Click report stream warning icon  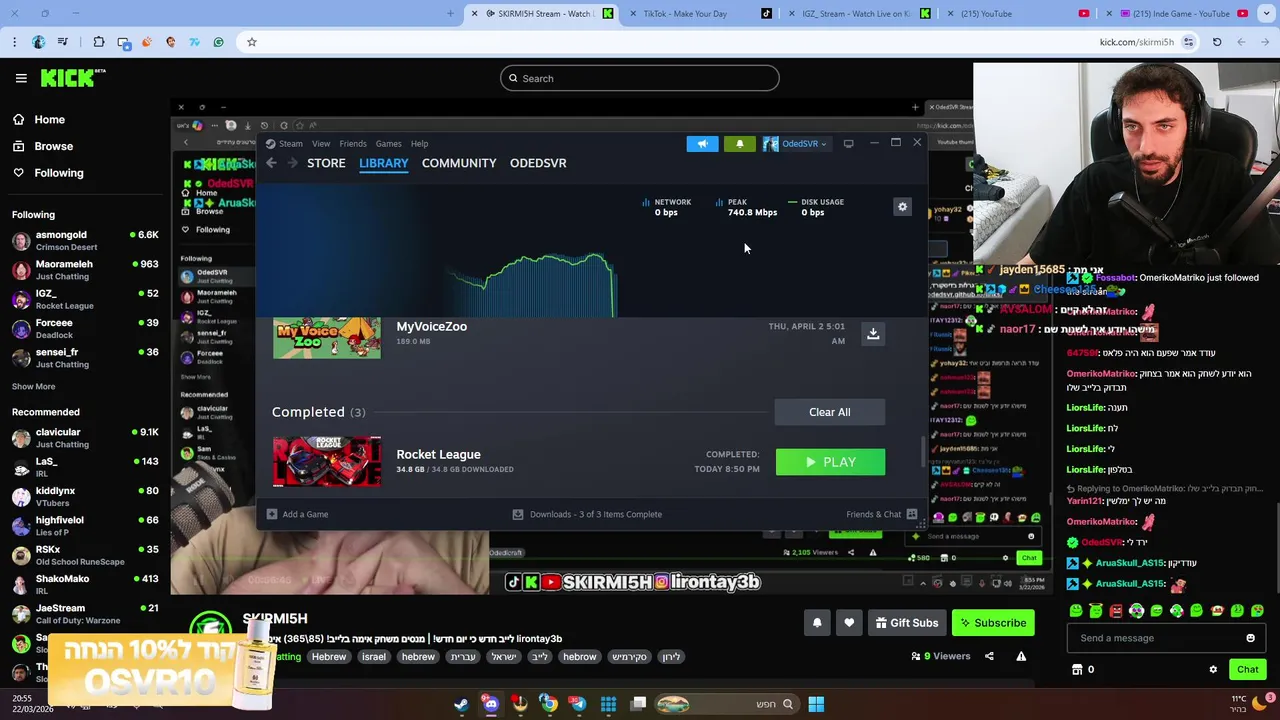tap(1021, 656)
